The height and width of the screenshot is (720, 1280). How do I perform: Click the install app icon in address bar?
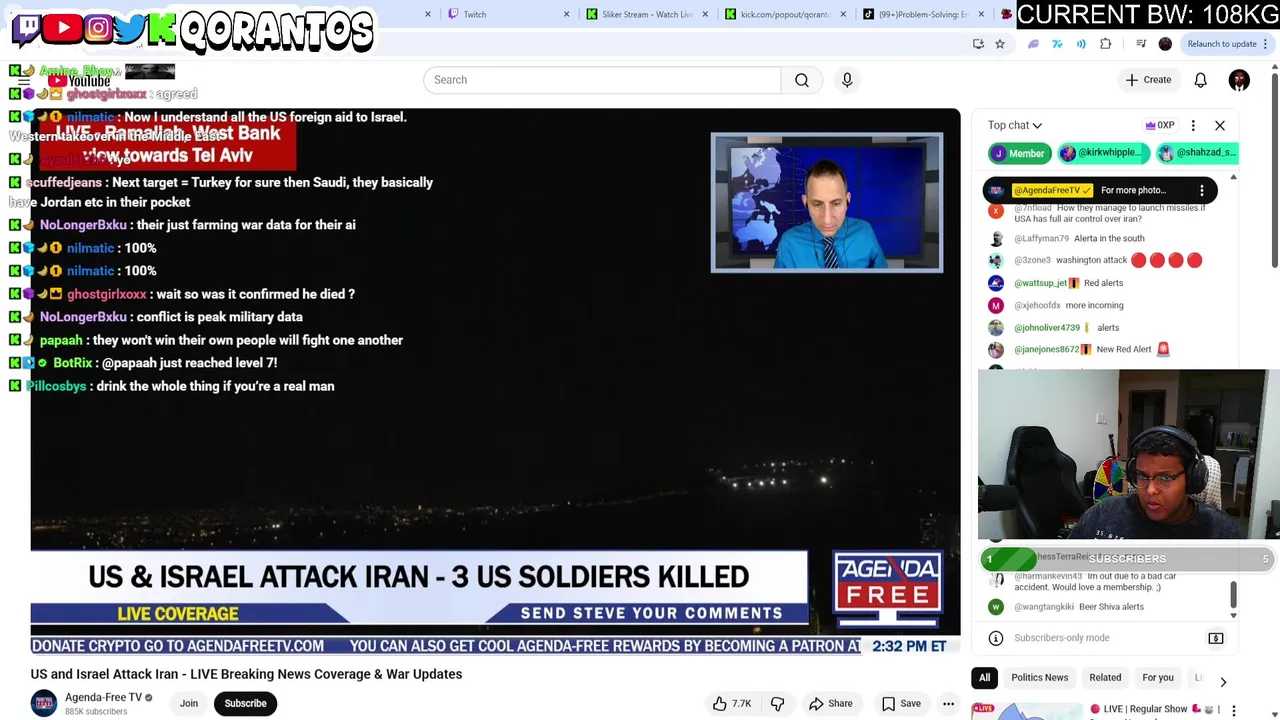(x=978, y=44)
